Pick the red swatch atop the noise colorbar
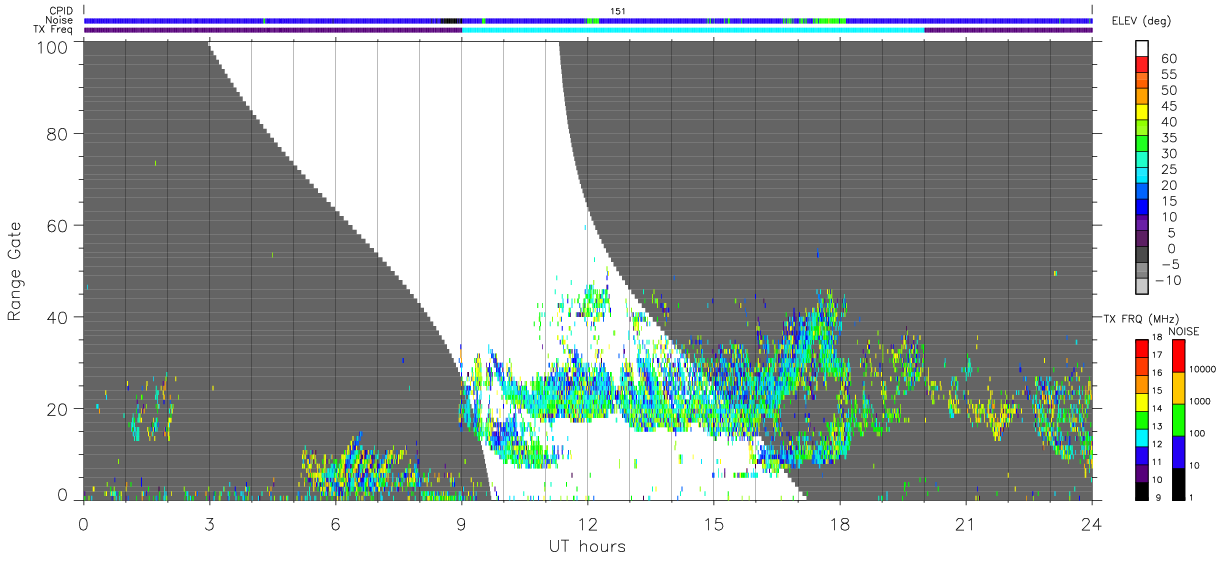Viewport: 1228px width, 567px height. pyautogui.click(x=1178, y=356)
